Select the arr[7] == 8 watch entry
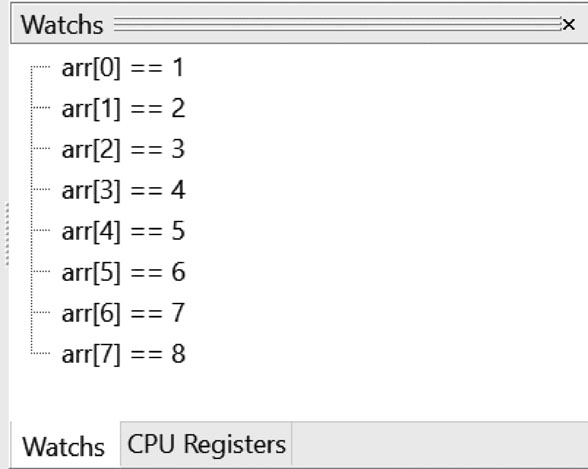 [x=123, y=354]
